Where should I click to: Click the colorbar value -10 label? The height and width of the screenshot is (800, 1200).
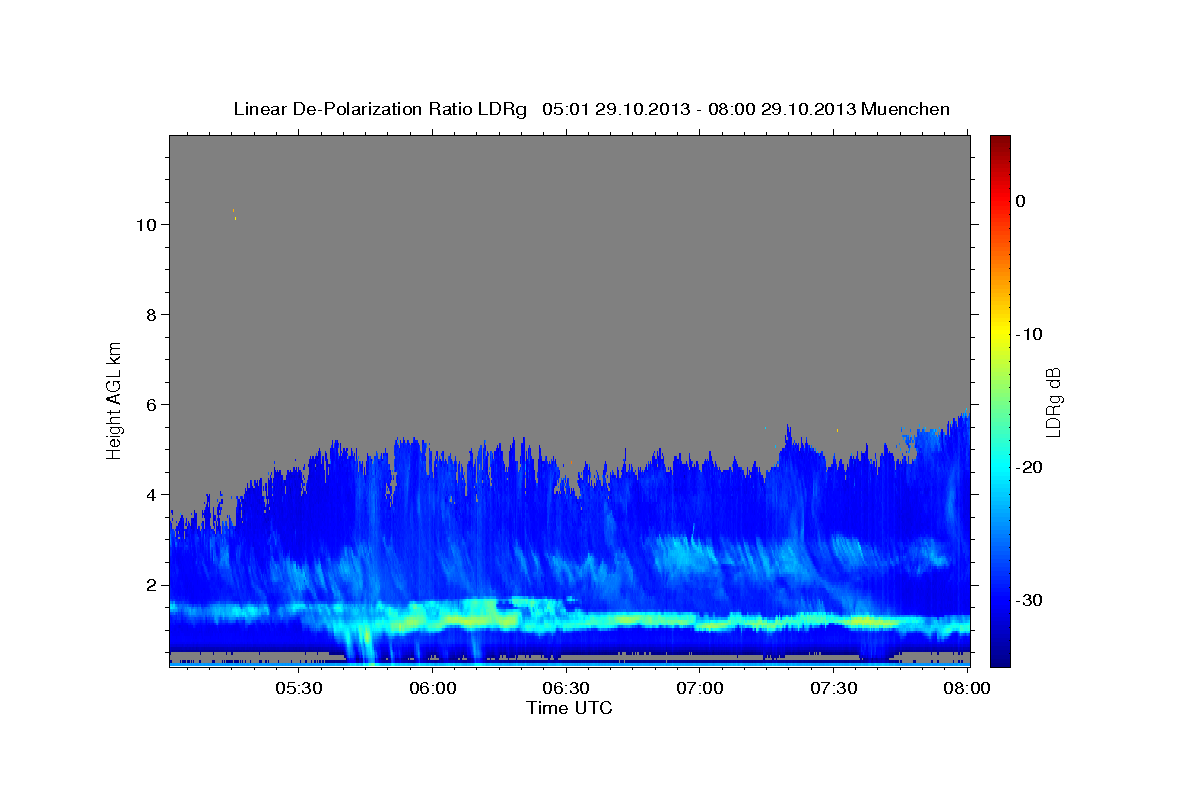coord(1029,334)
